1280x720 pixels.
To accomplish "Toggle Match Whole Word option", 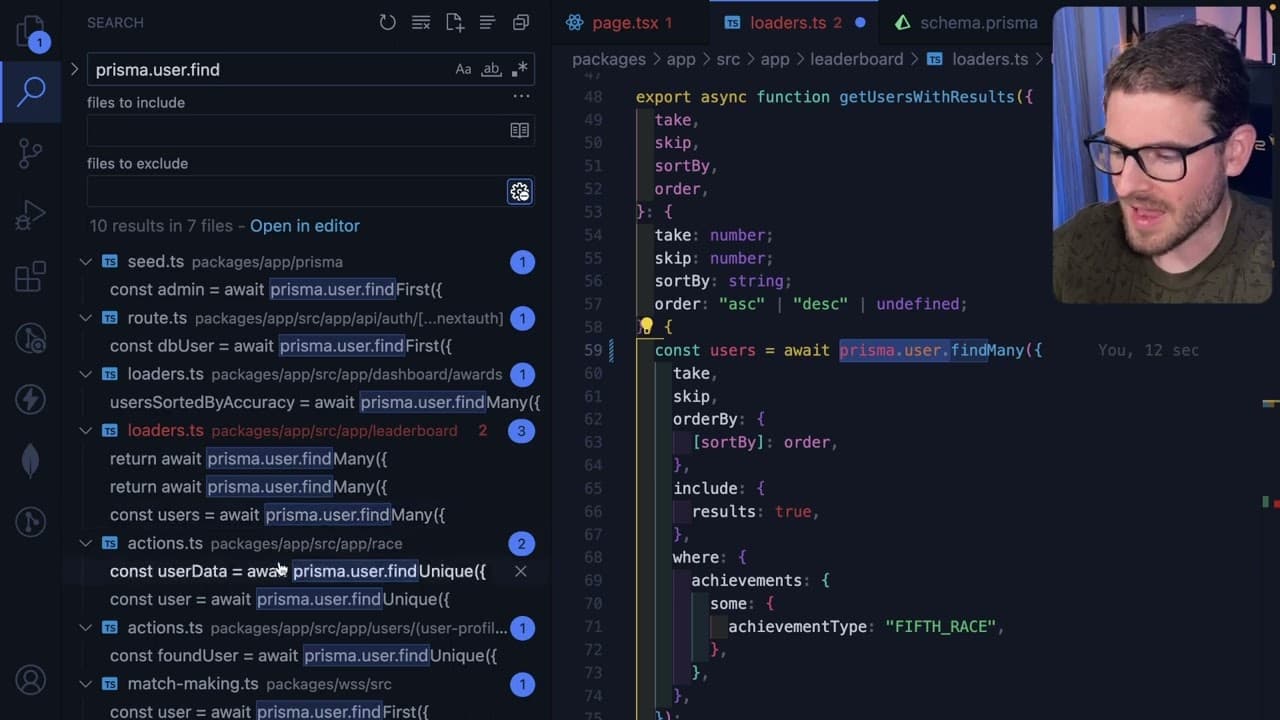I will click(491, 69).
